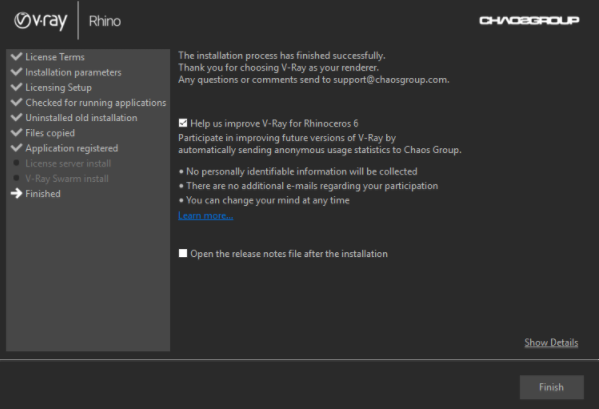Screen dimensions: 599x409
Task: Click the checkmark beside Installation parameters
Action: (16, 72)
